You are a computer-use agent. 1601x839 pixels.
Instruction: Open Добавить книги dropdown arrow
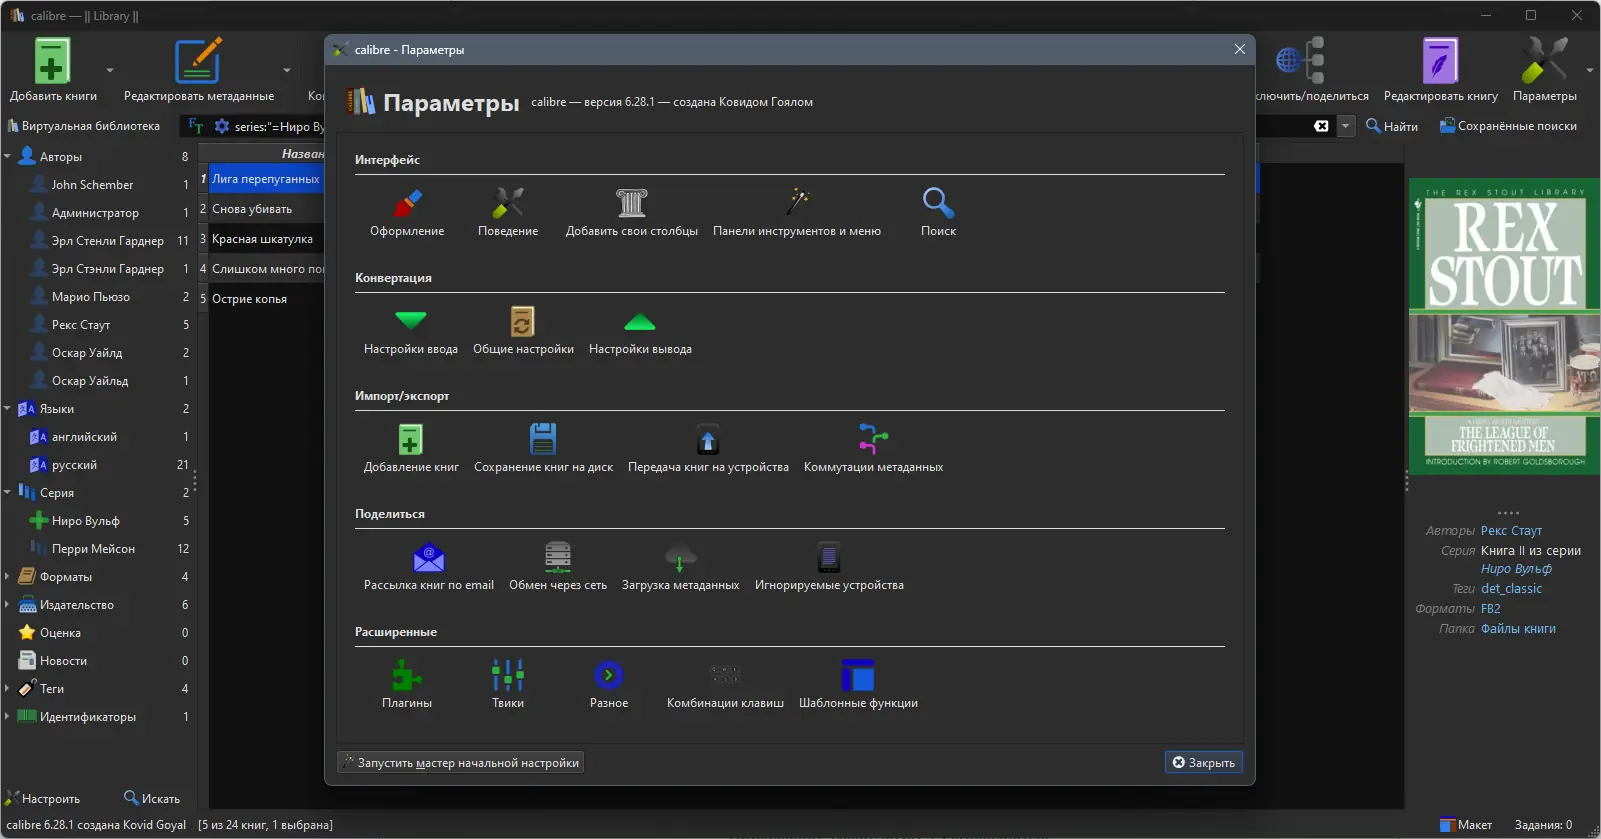(110, 71)
